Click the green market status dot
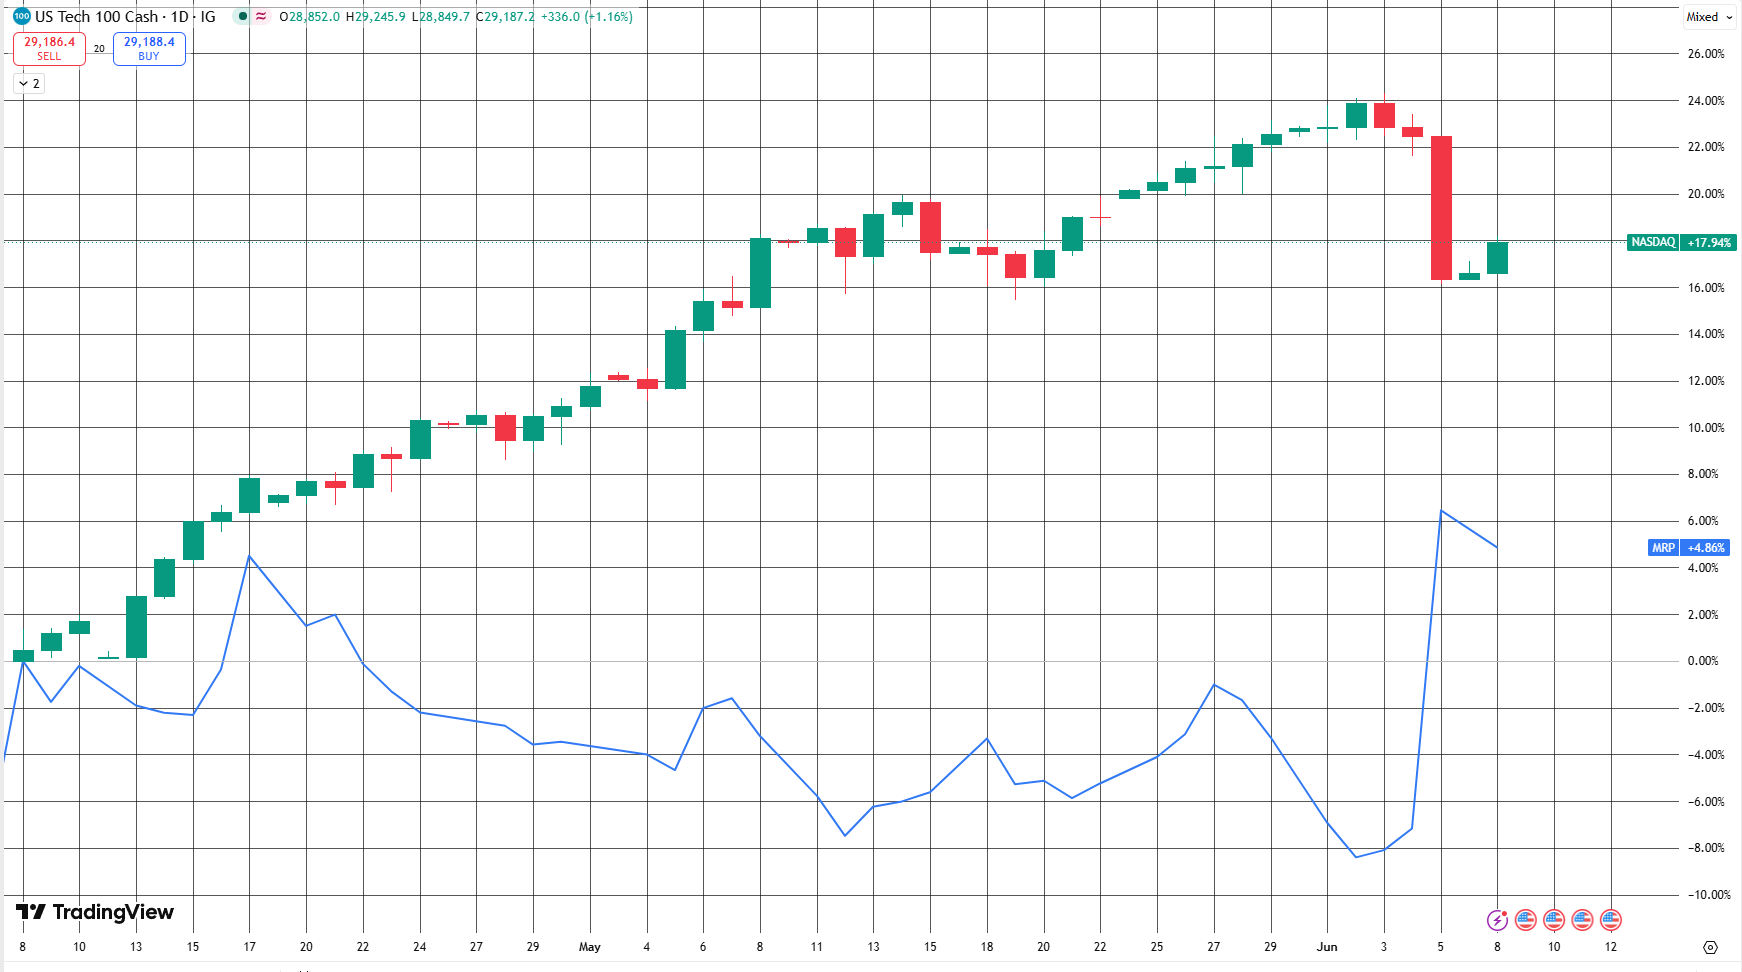 click(243, 16)
